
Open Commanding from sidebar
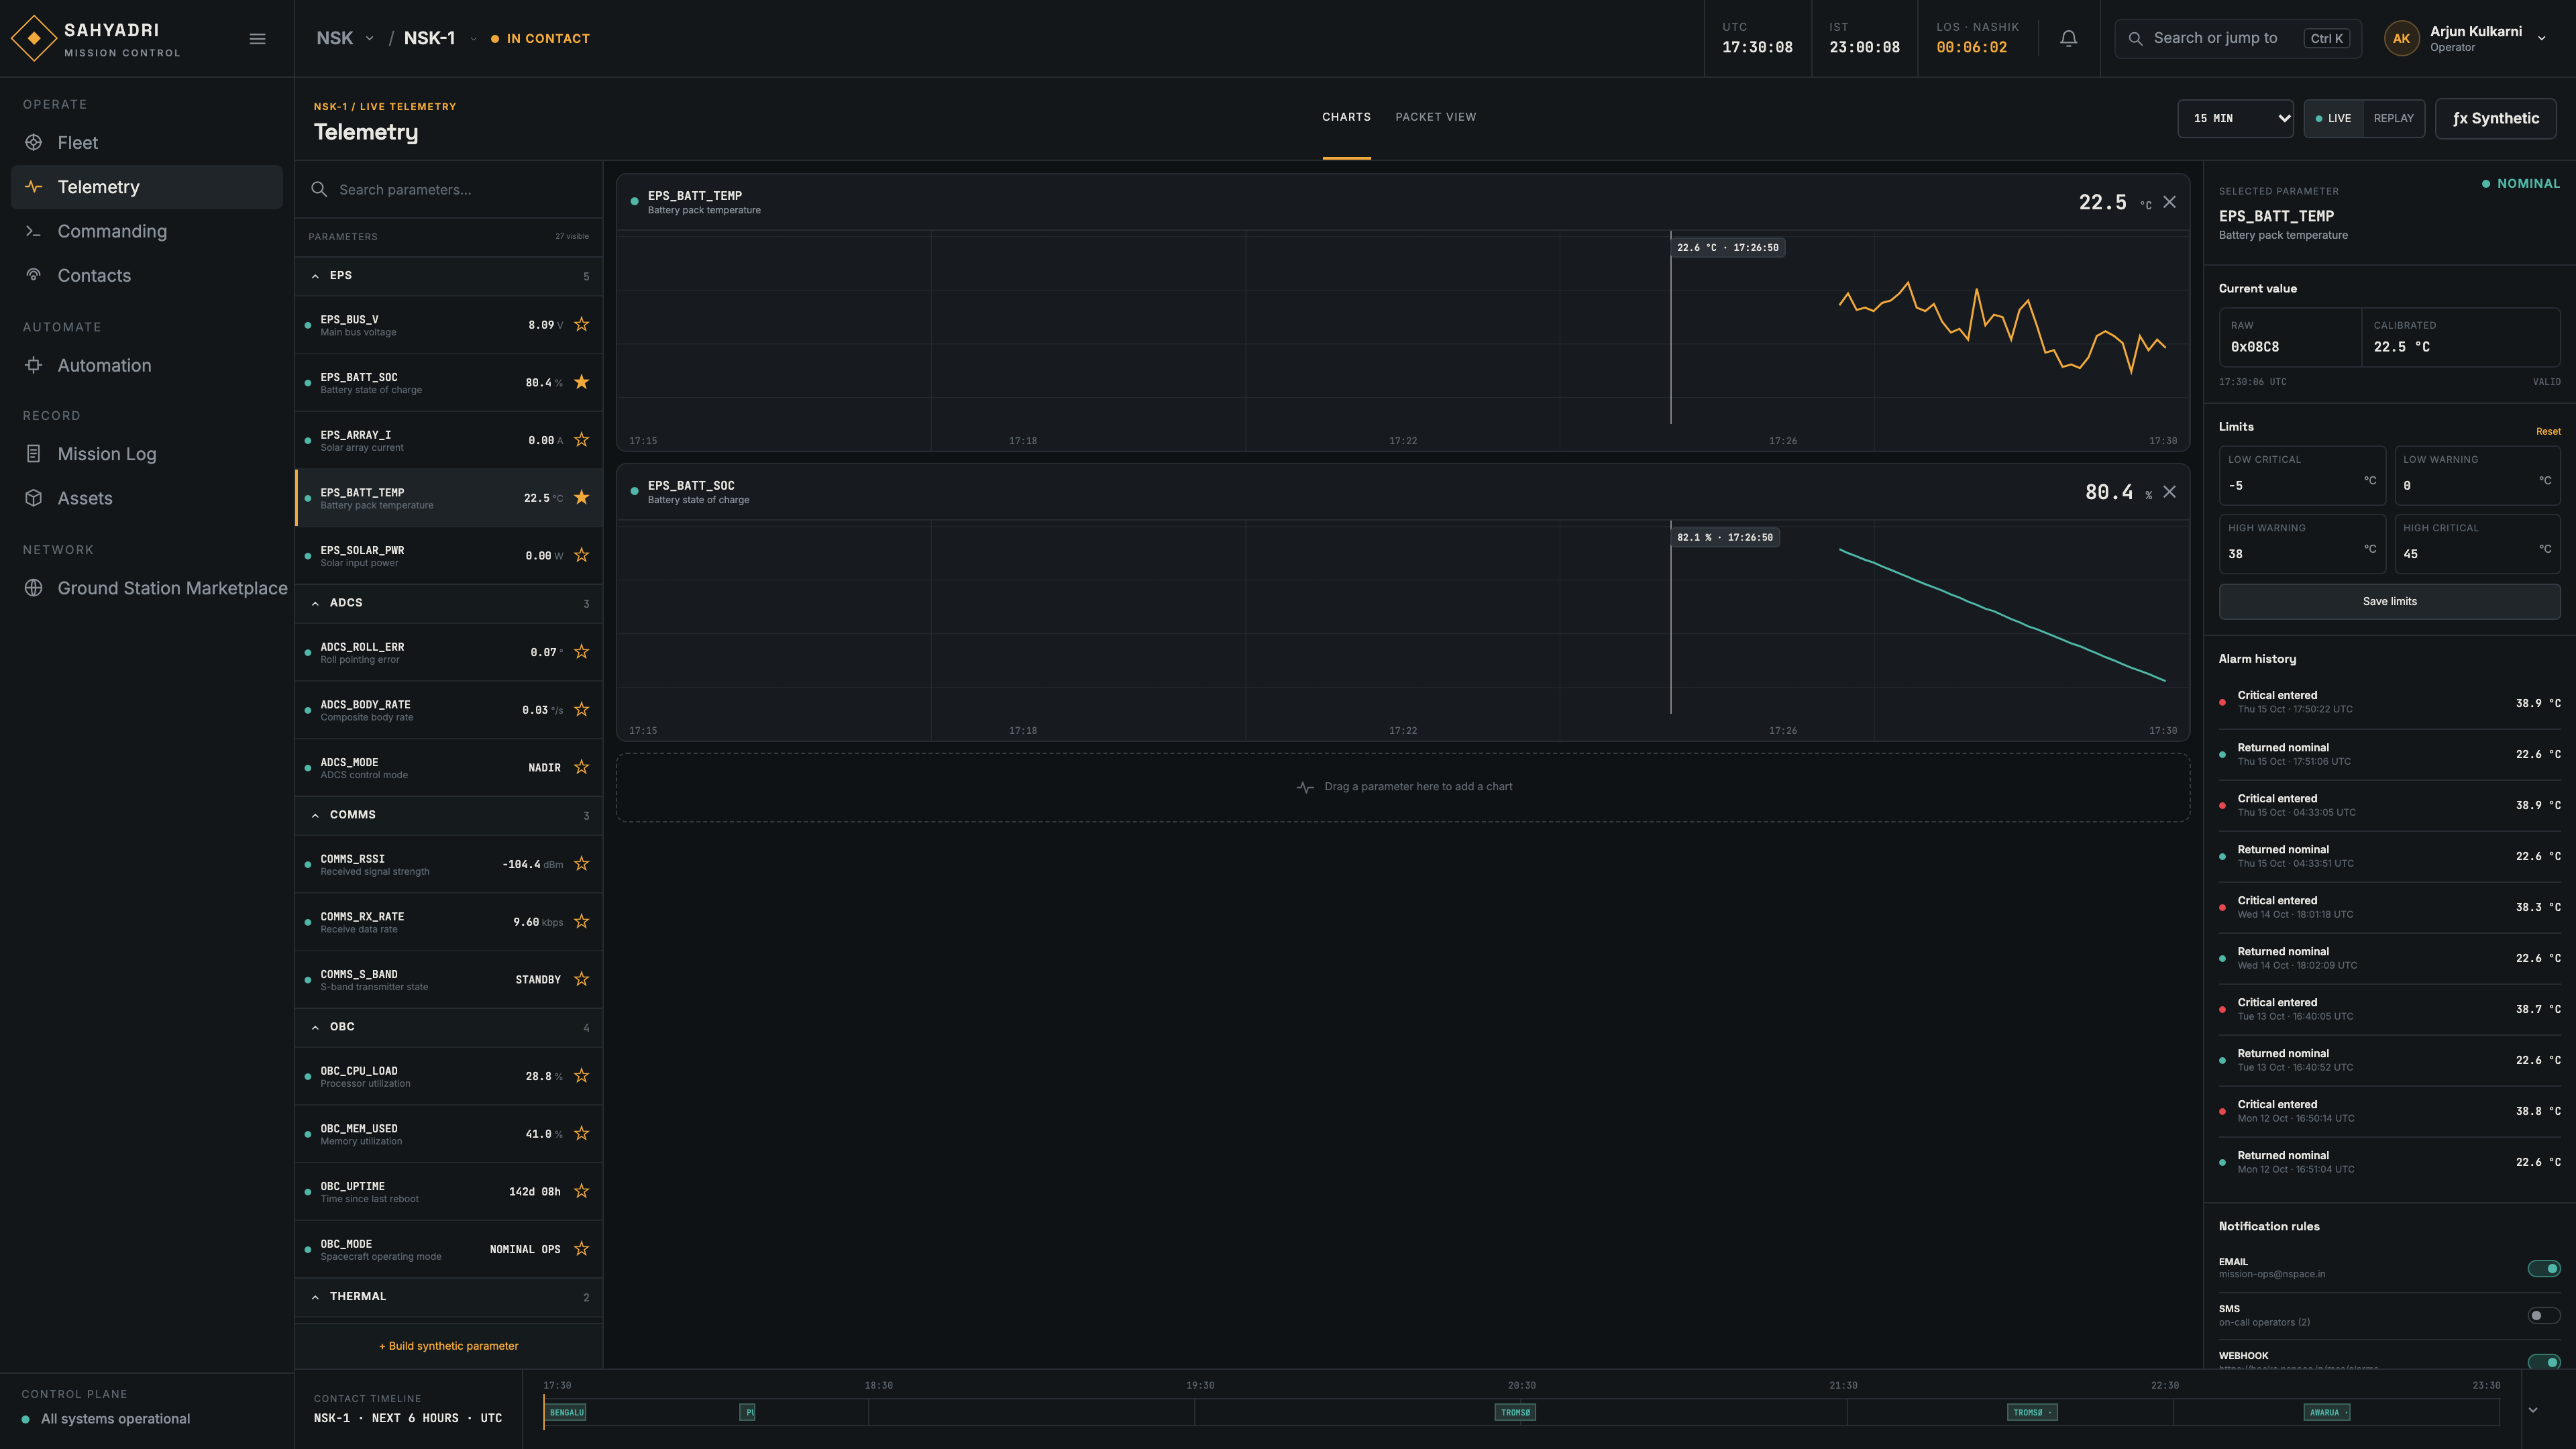tap(146, 231)
